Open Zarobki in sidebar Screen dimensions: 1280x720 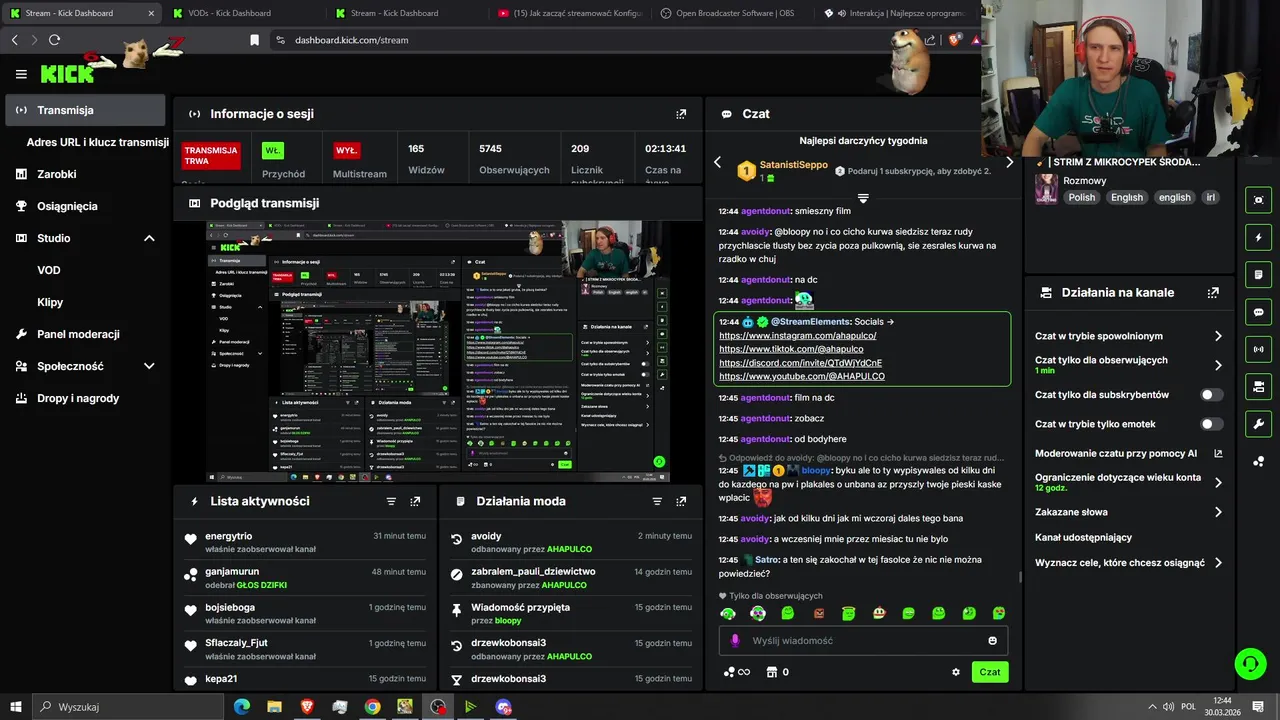pyautogui.click(x=56, y=174)
